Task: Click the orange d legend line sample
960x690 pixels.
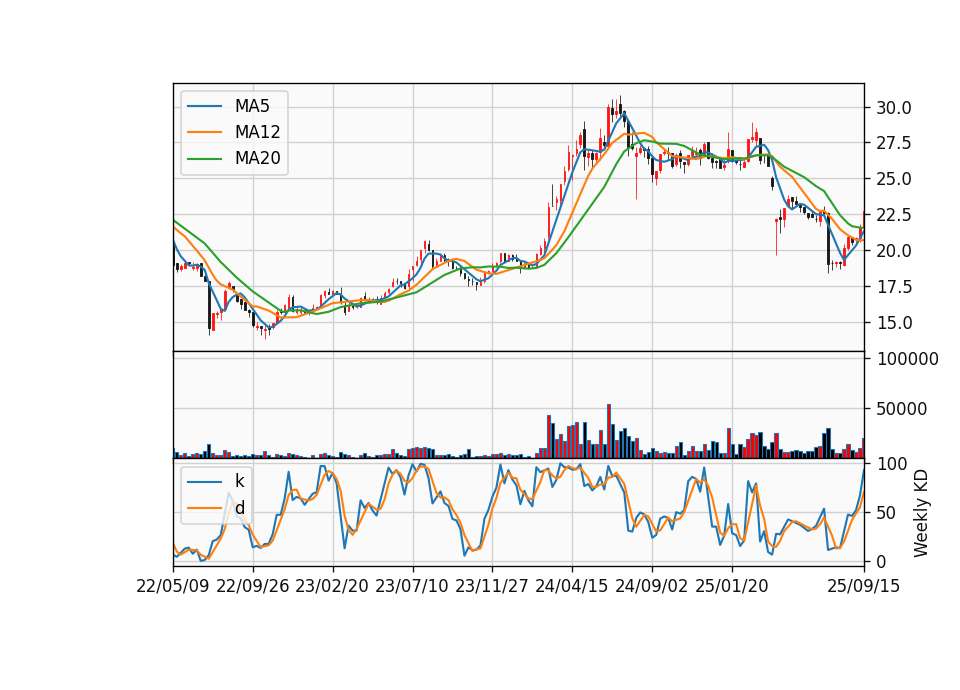Action: (x=204, y=508)
